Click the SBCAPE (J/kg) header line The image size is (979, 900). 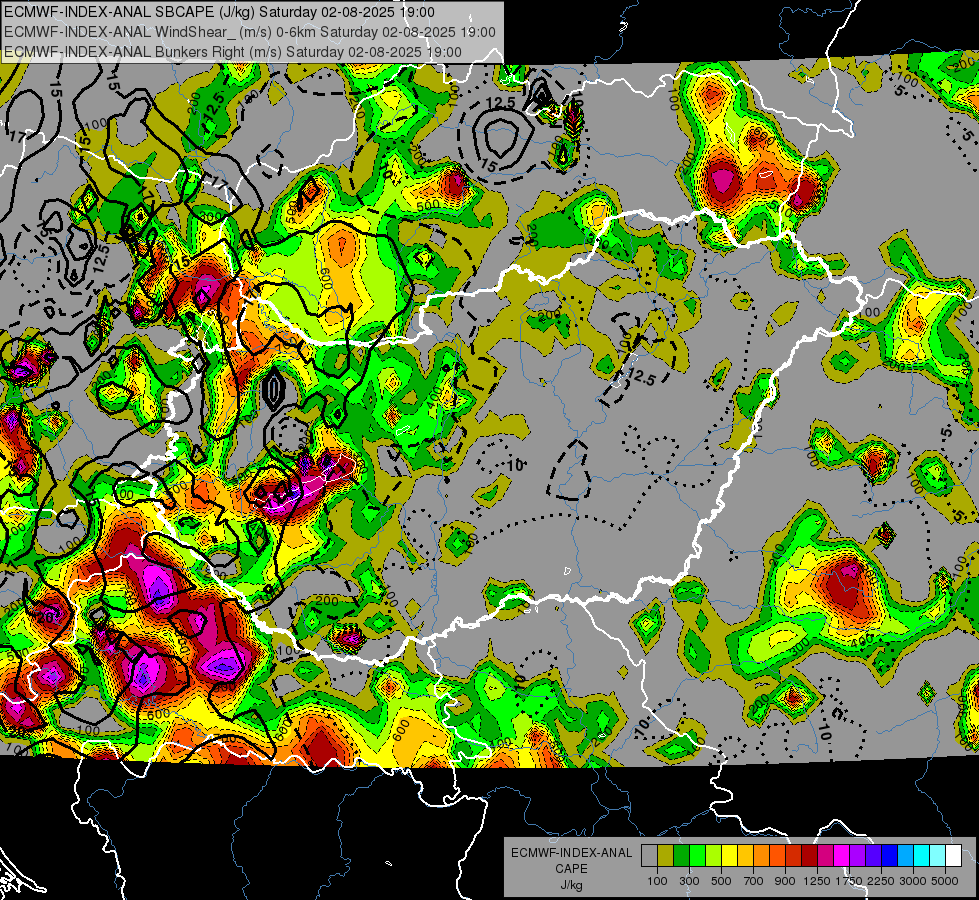(x=219, y=12)
